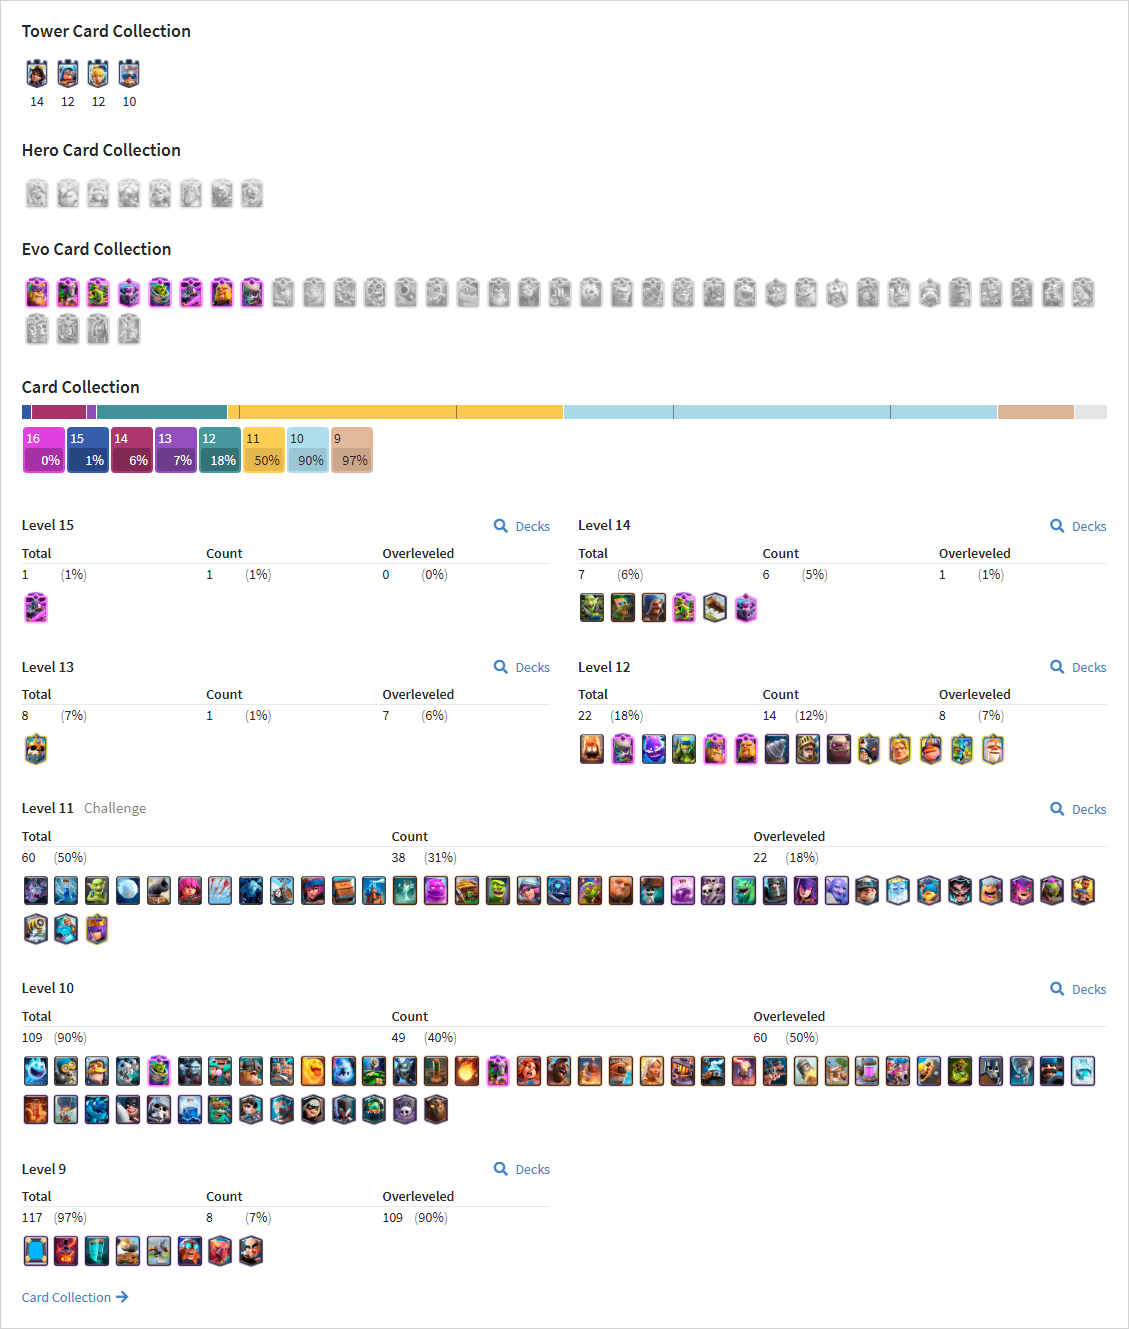Select the Ice Spirit card in Level 10
Image resolution: width=1129 pixels, height=1329 pixels.
(x=36, y=1071)
